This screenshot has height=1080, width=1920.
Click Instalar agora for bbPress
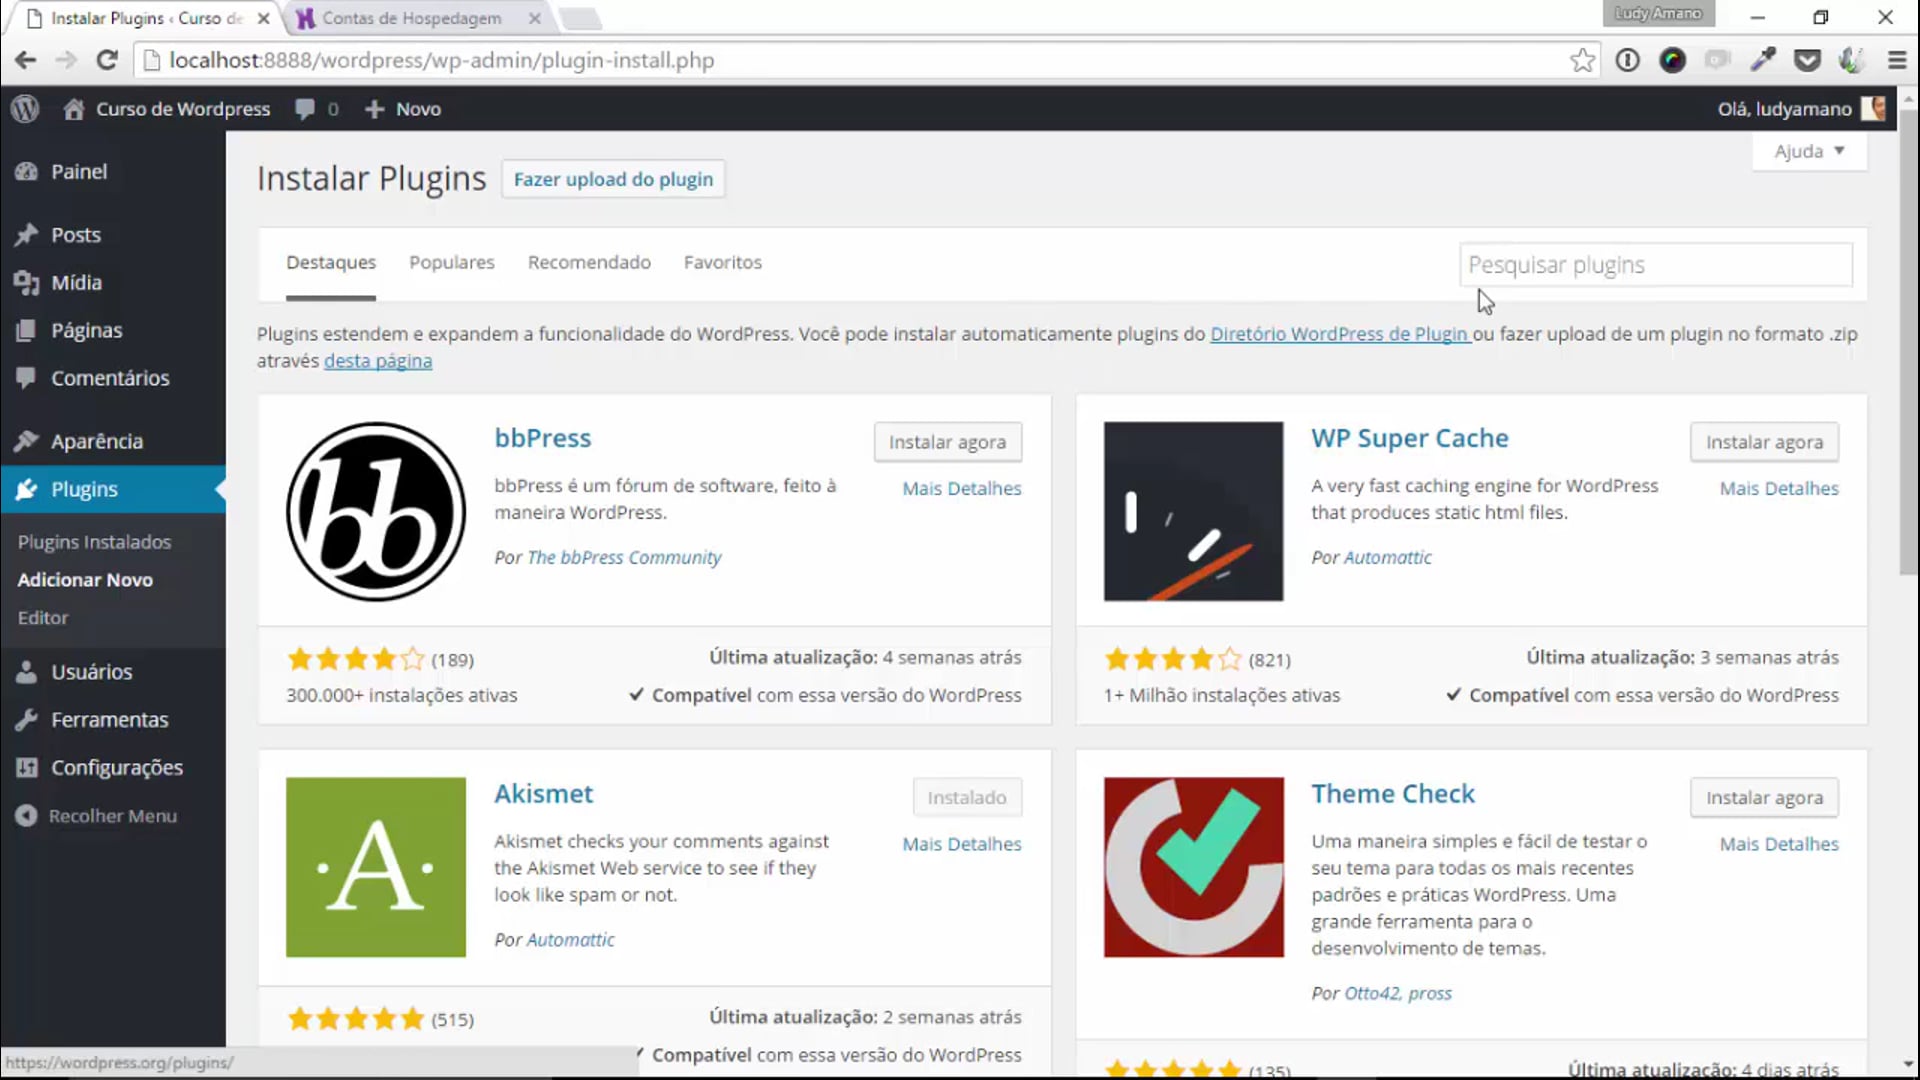[947, 442]
